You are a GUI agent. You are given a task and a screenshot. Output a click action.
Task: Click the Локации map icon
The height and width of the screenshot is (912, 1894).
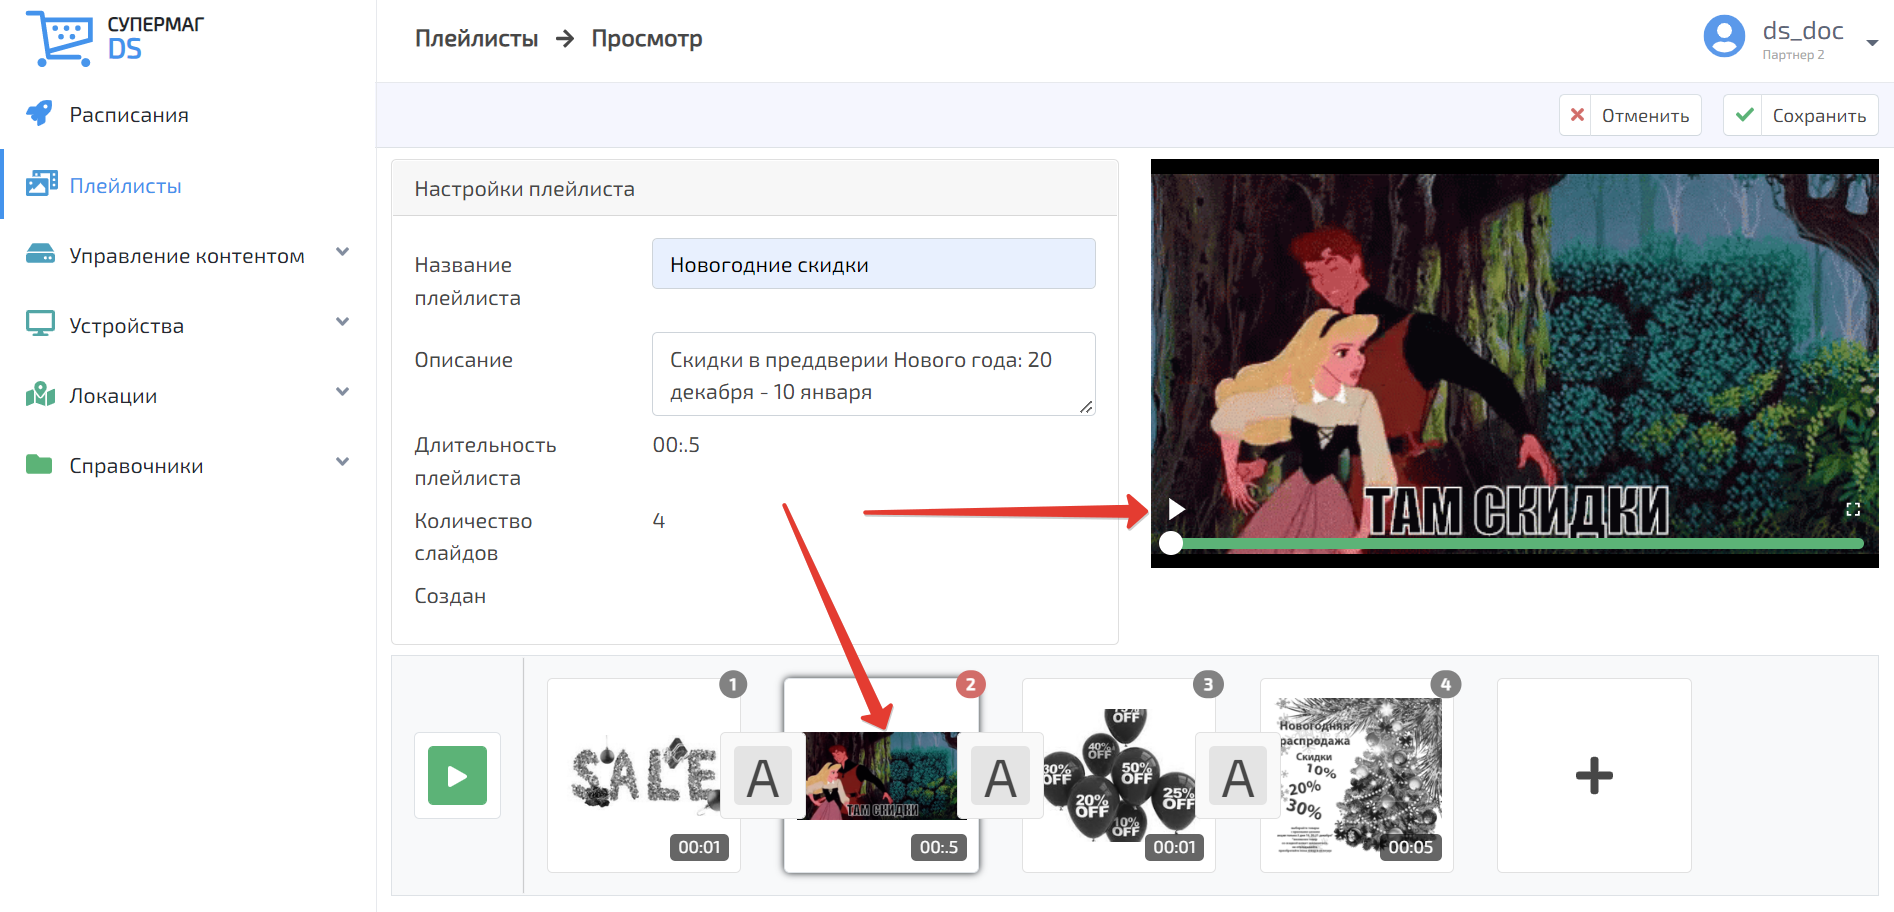pyautogui.click(x=40, y=394)
